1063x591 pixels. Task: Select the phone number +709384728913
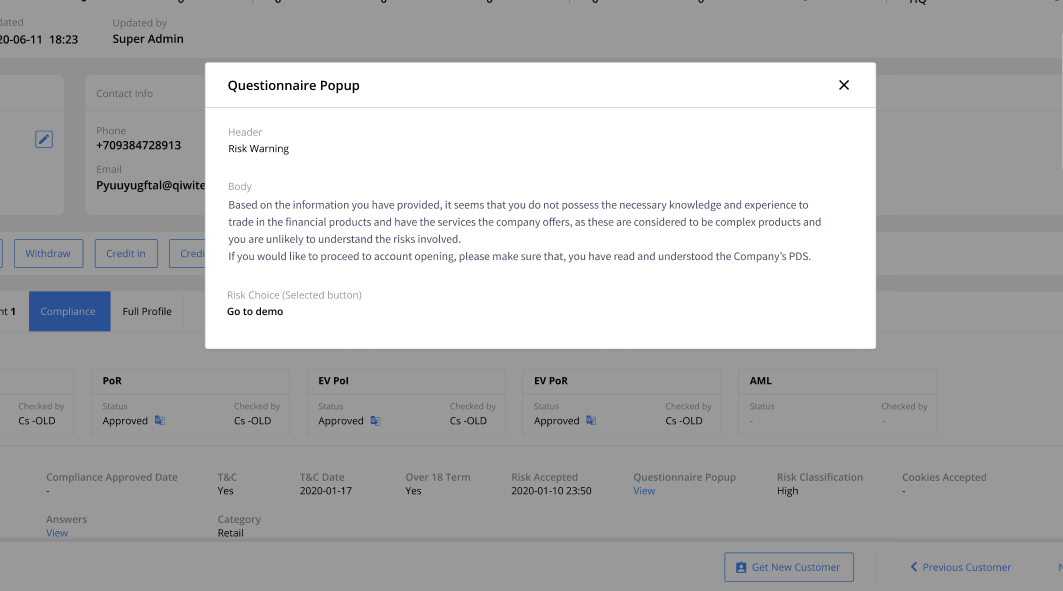click(141, 143)
